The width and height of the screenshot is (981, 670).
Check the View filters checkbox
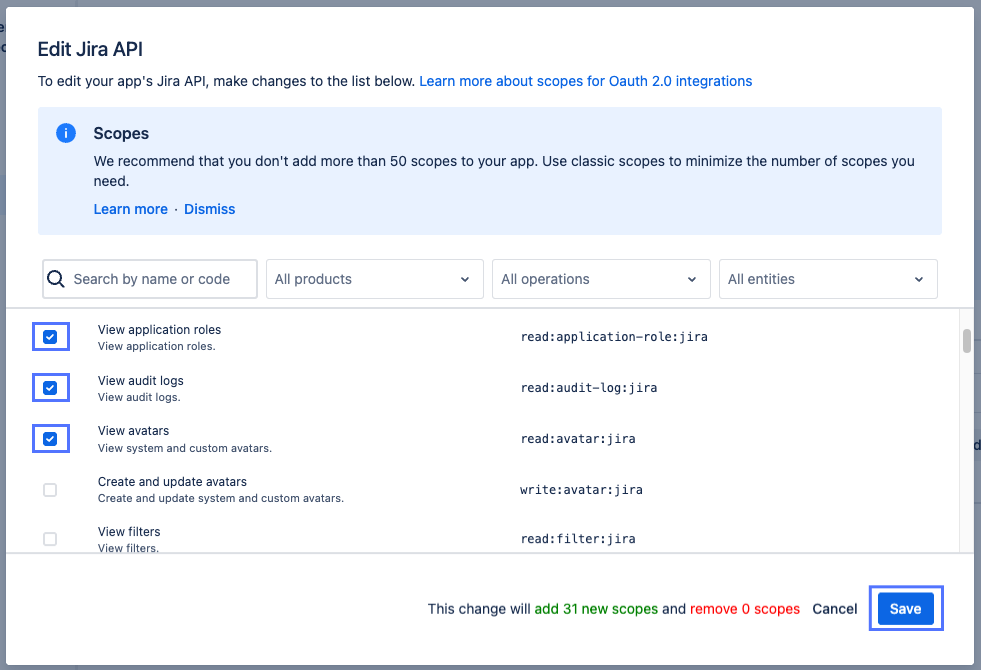[50, 539]
